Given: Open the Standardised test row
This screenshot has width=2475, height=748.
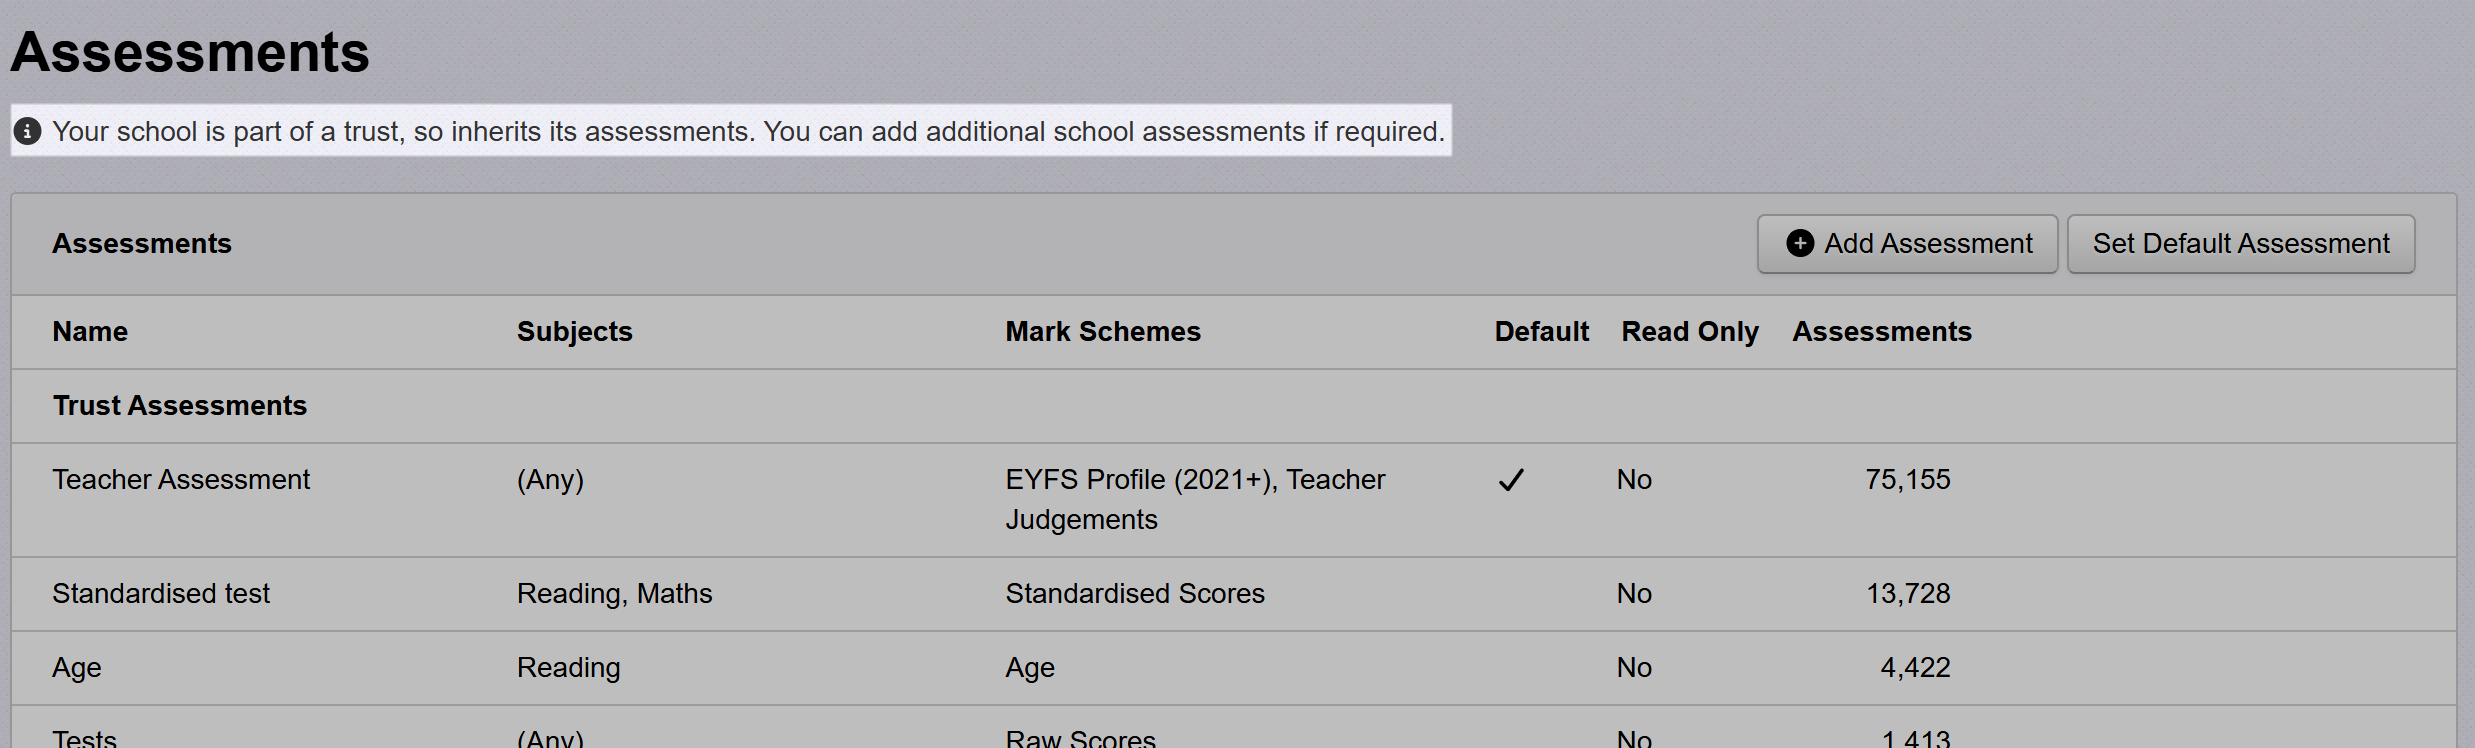Looking at the screenshot, I should click(161, 594).
